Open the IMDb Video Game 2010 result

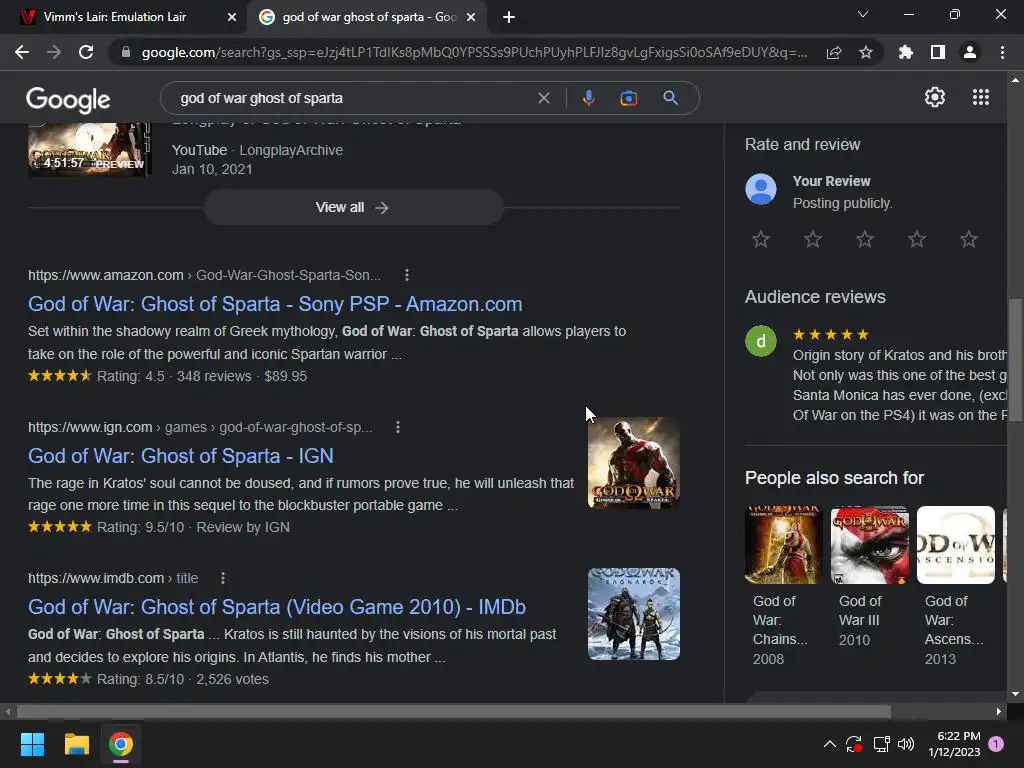277,607
